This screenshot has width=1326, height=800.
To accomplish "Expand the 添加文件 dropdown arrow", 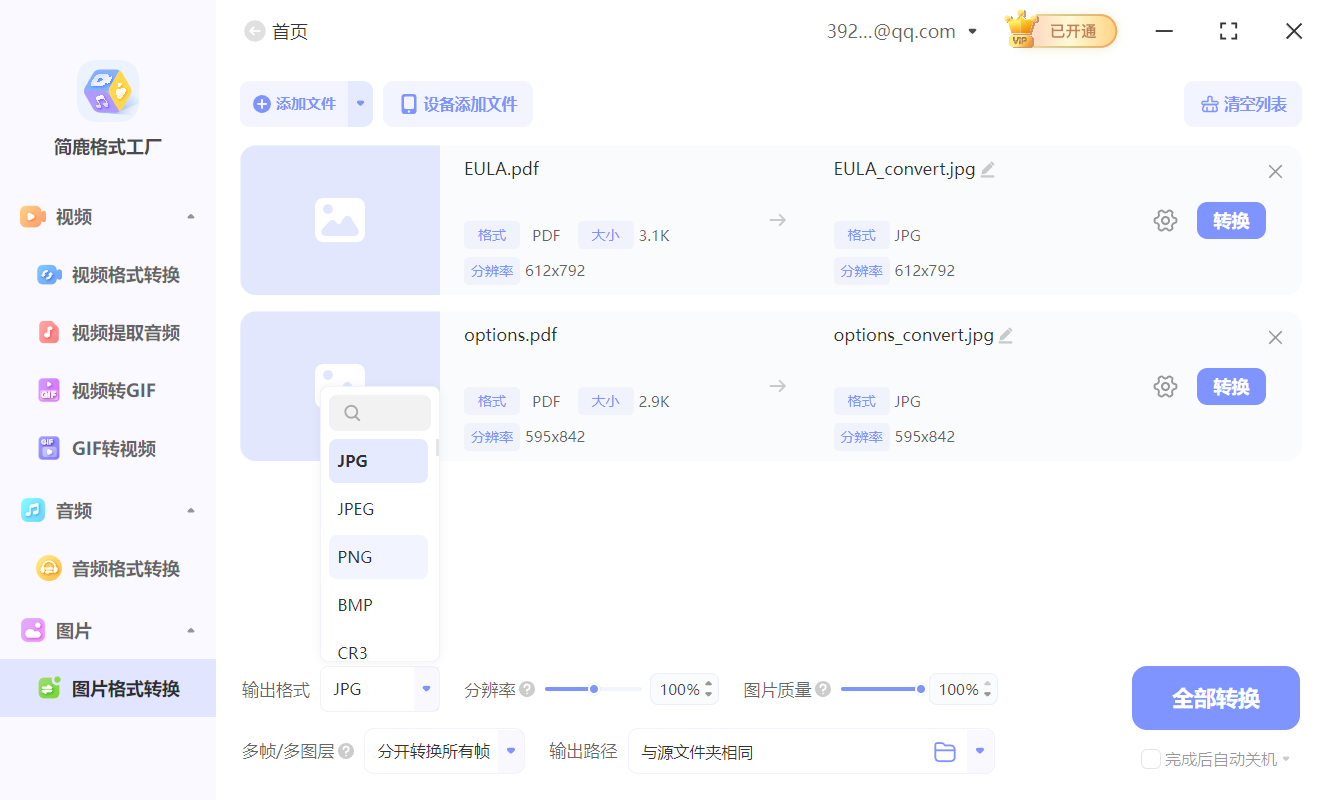I will (x=361, y=104).
